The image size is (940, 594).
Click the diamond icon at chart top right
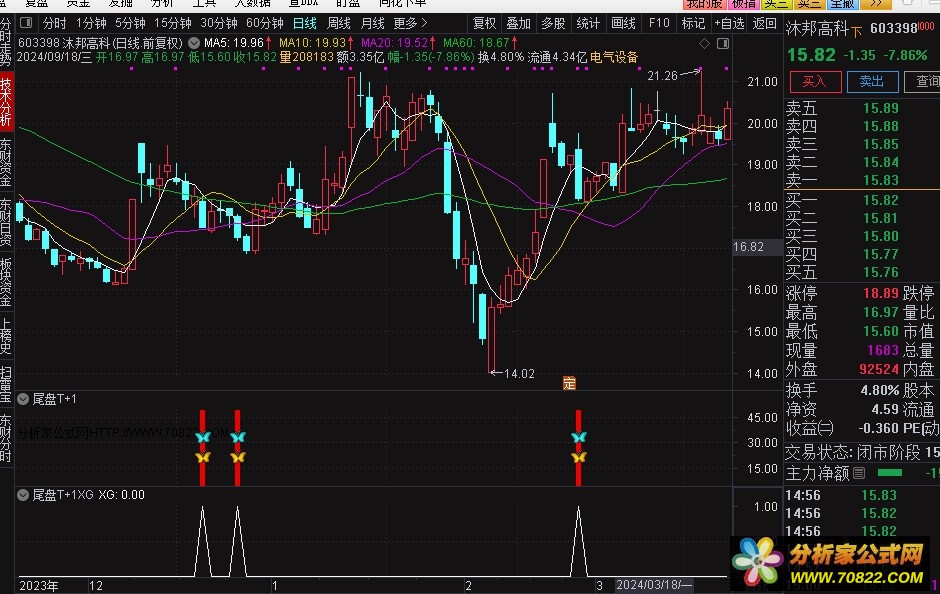click(704, 43)
